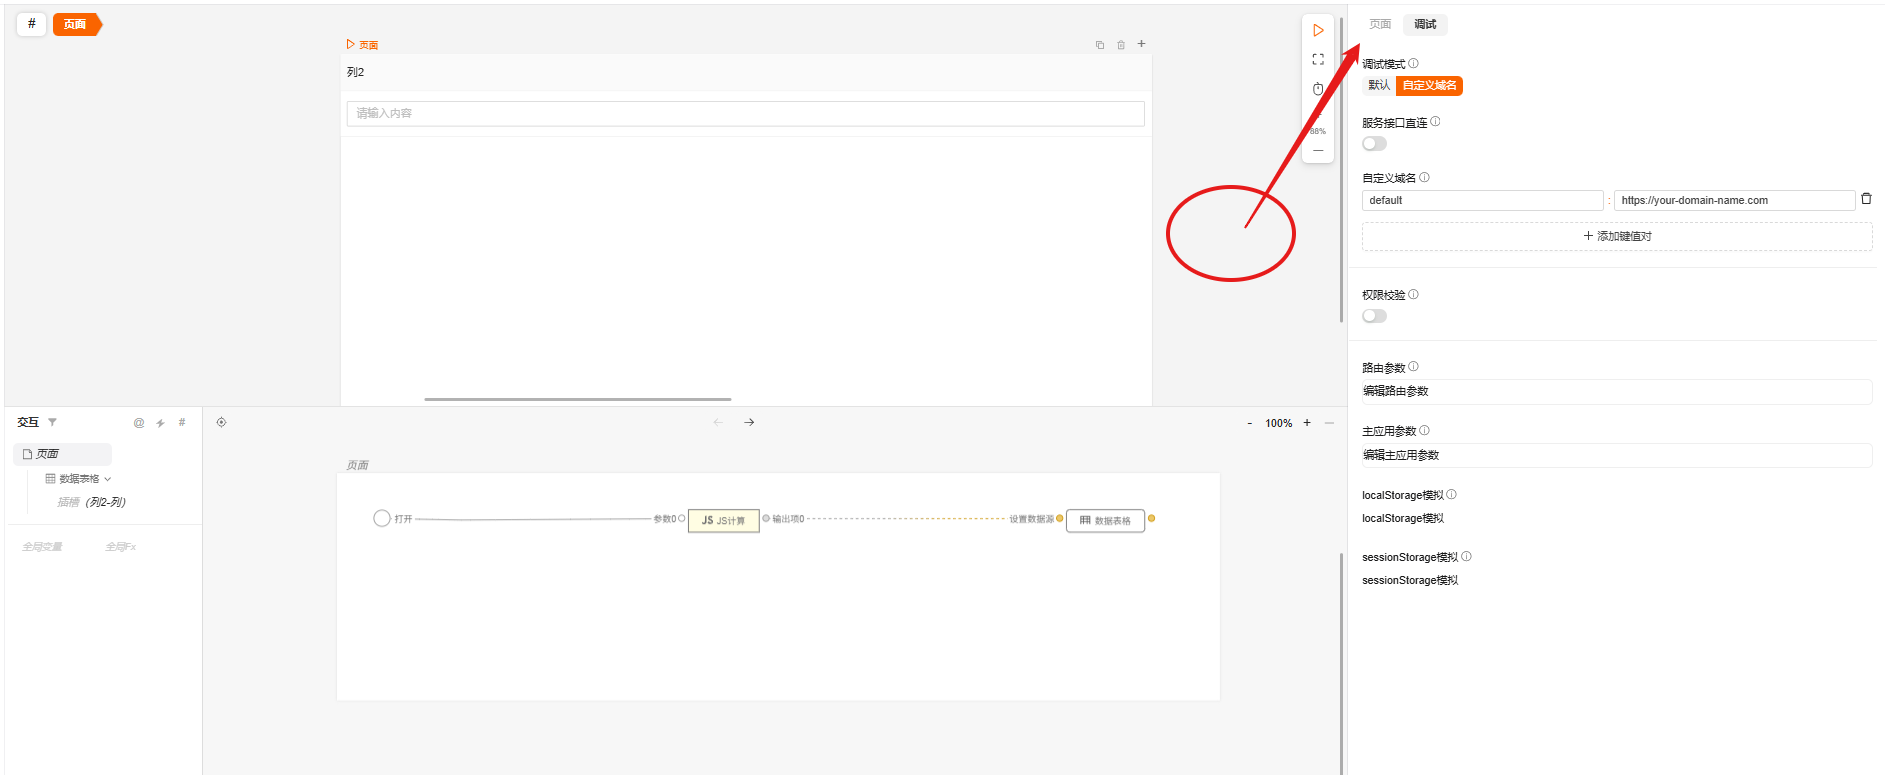Enable the 权限校验 switch
This screenshot has width=1885, height=775.
pyautogui.click(x=1375, y=316)
